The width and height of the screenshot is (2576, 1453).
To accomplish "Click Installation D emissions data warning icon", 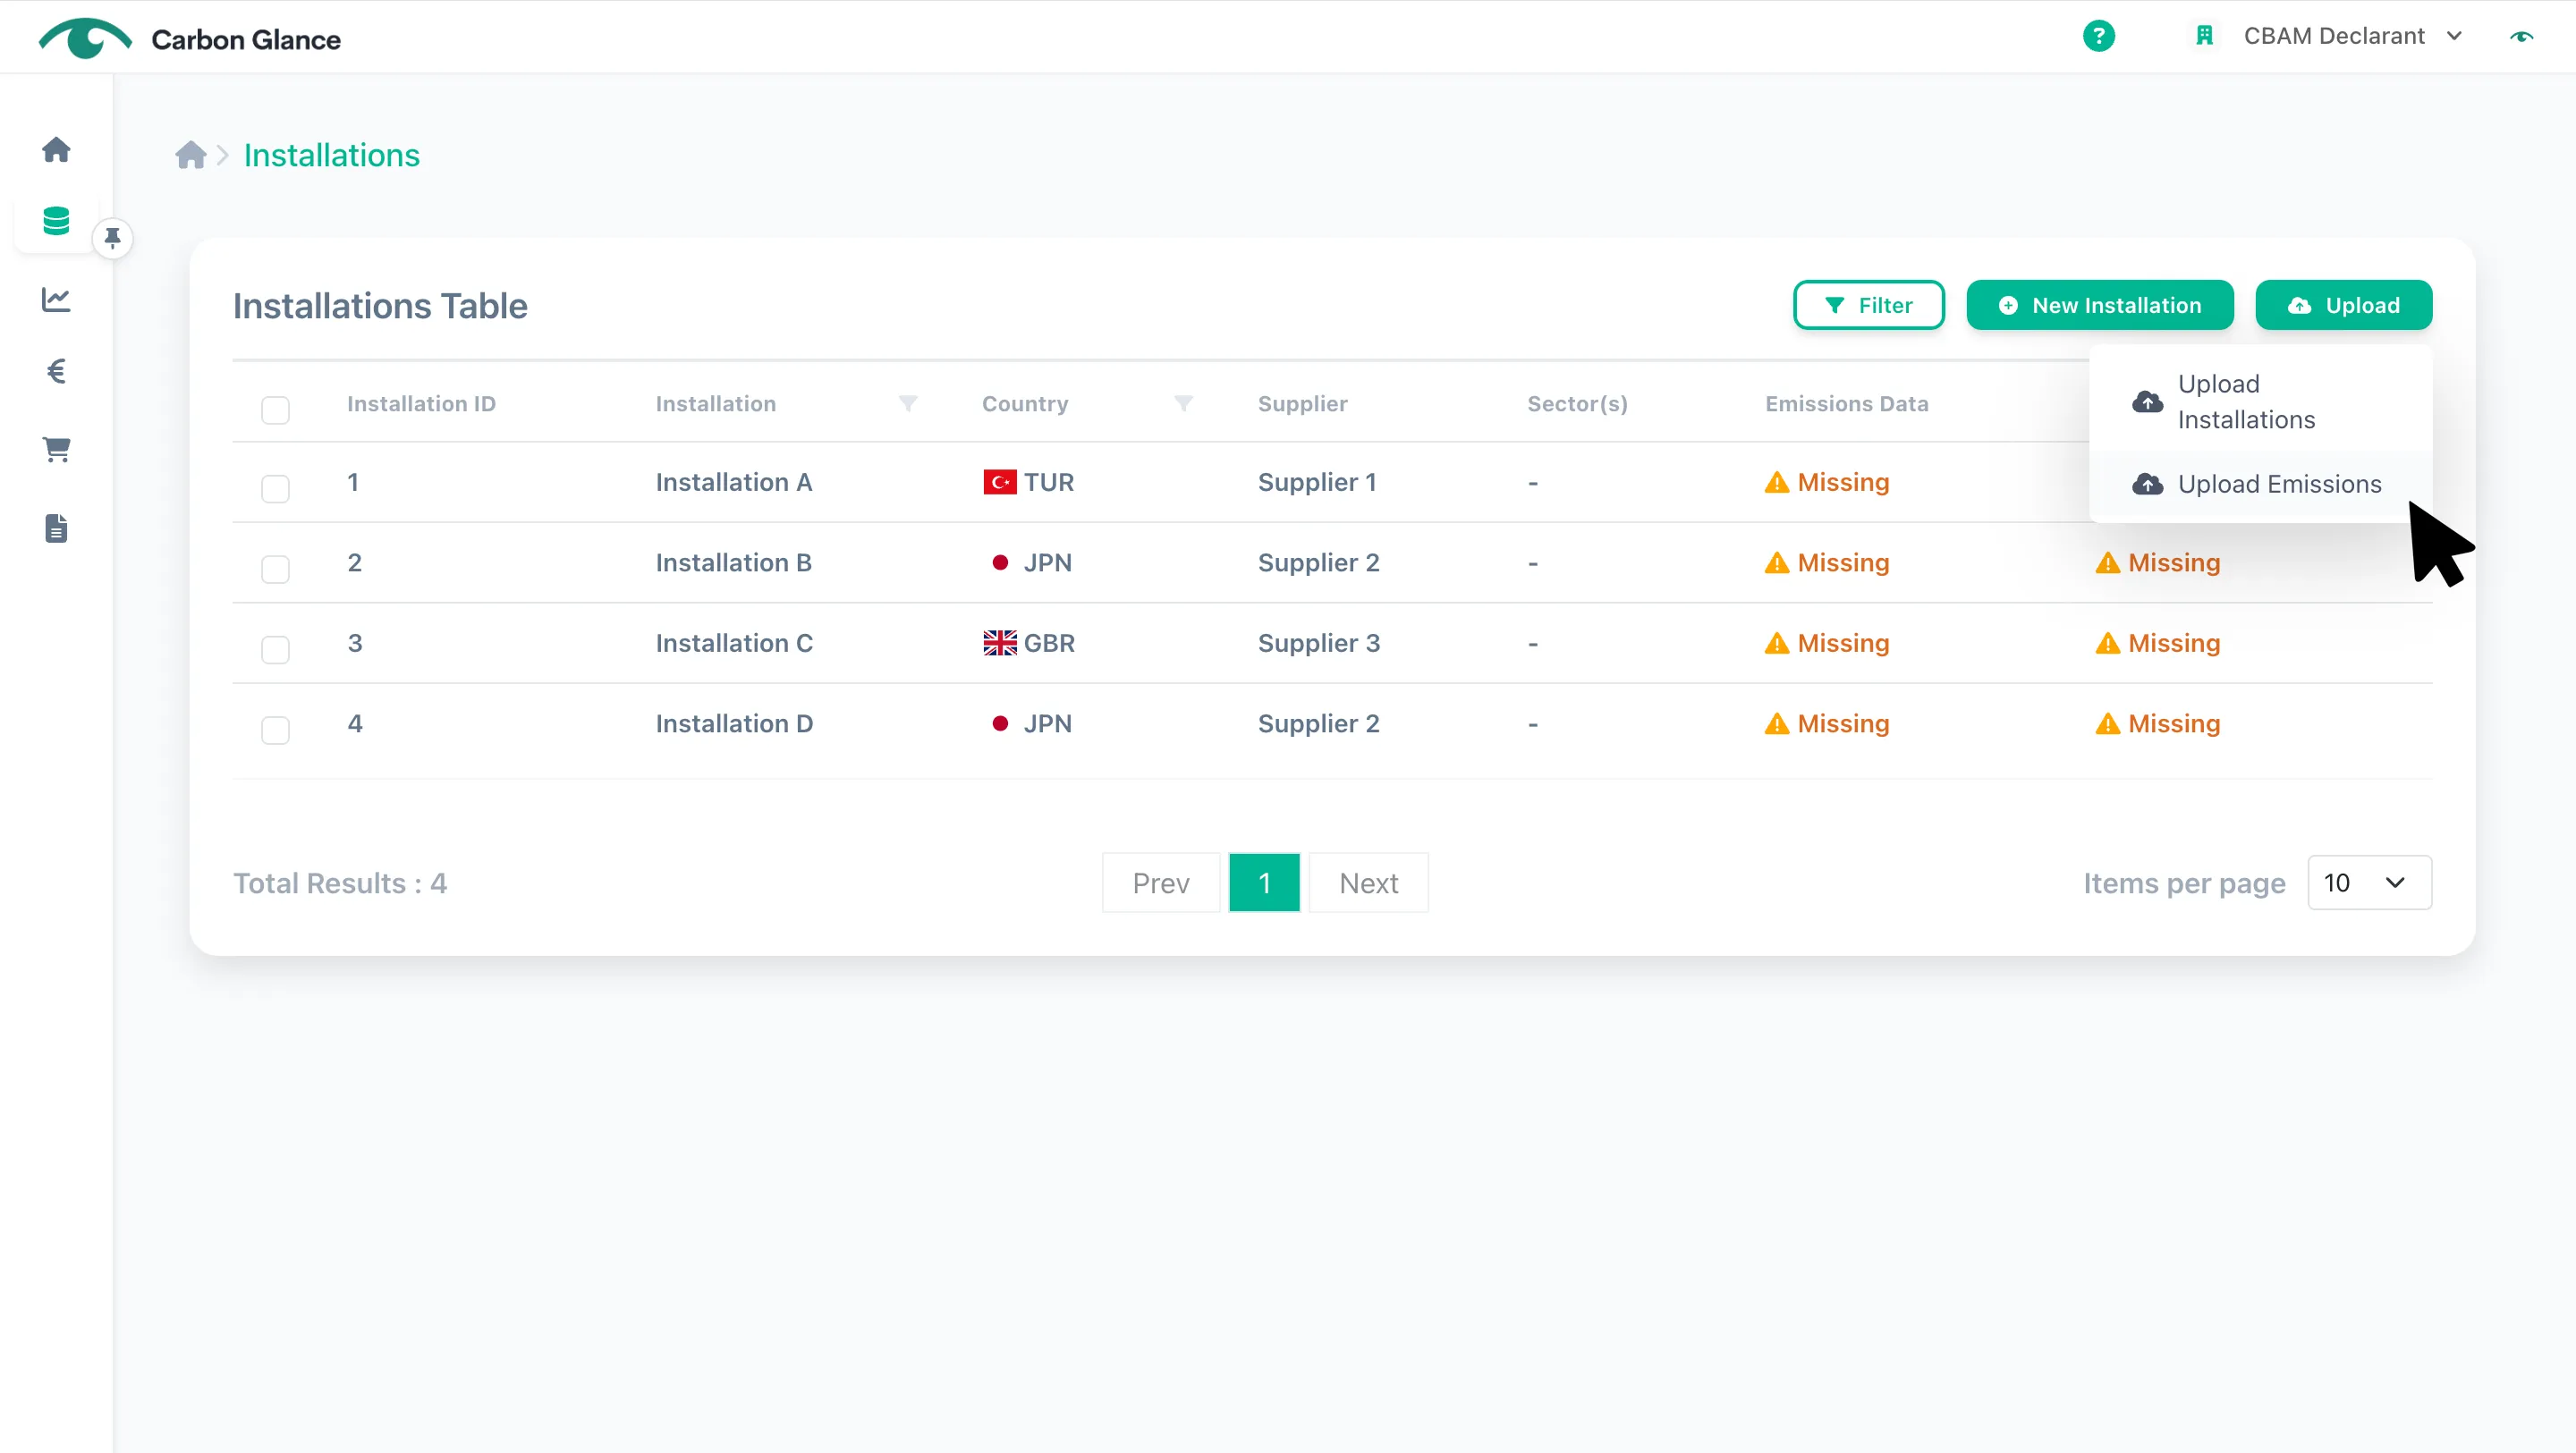I will click(x=1776, y=724).
